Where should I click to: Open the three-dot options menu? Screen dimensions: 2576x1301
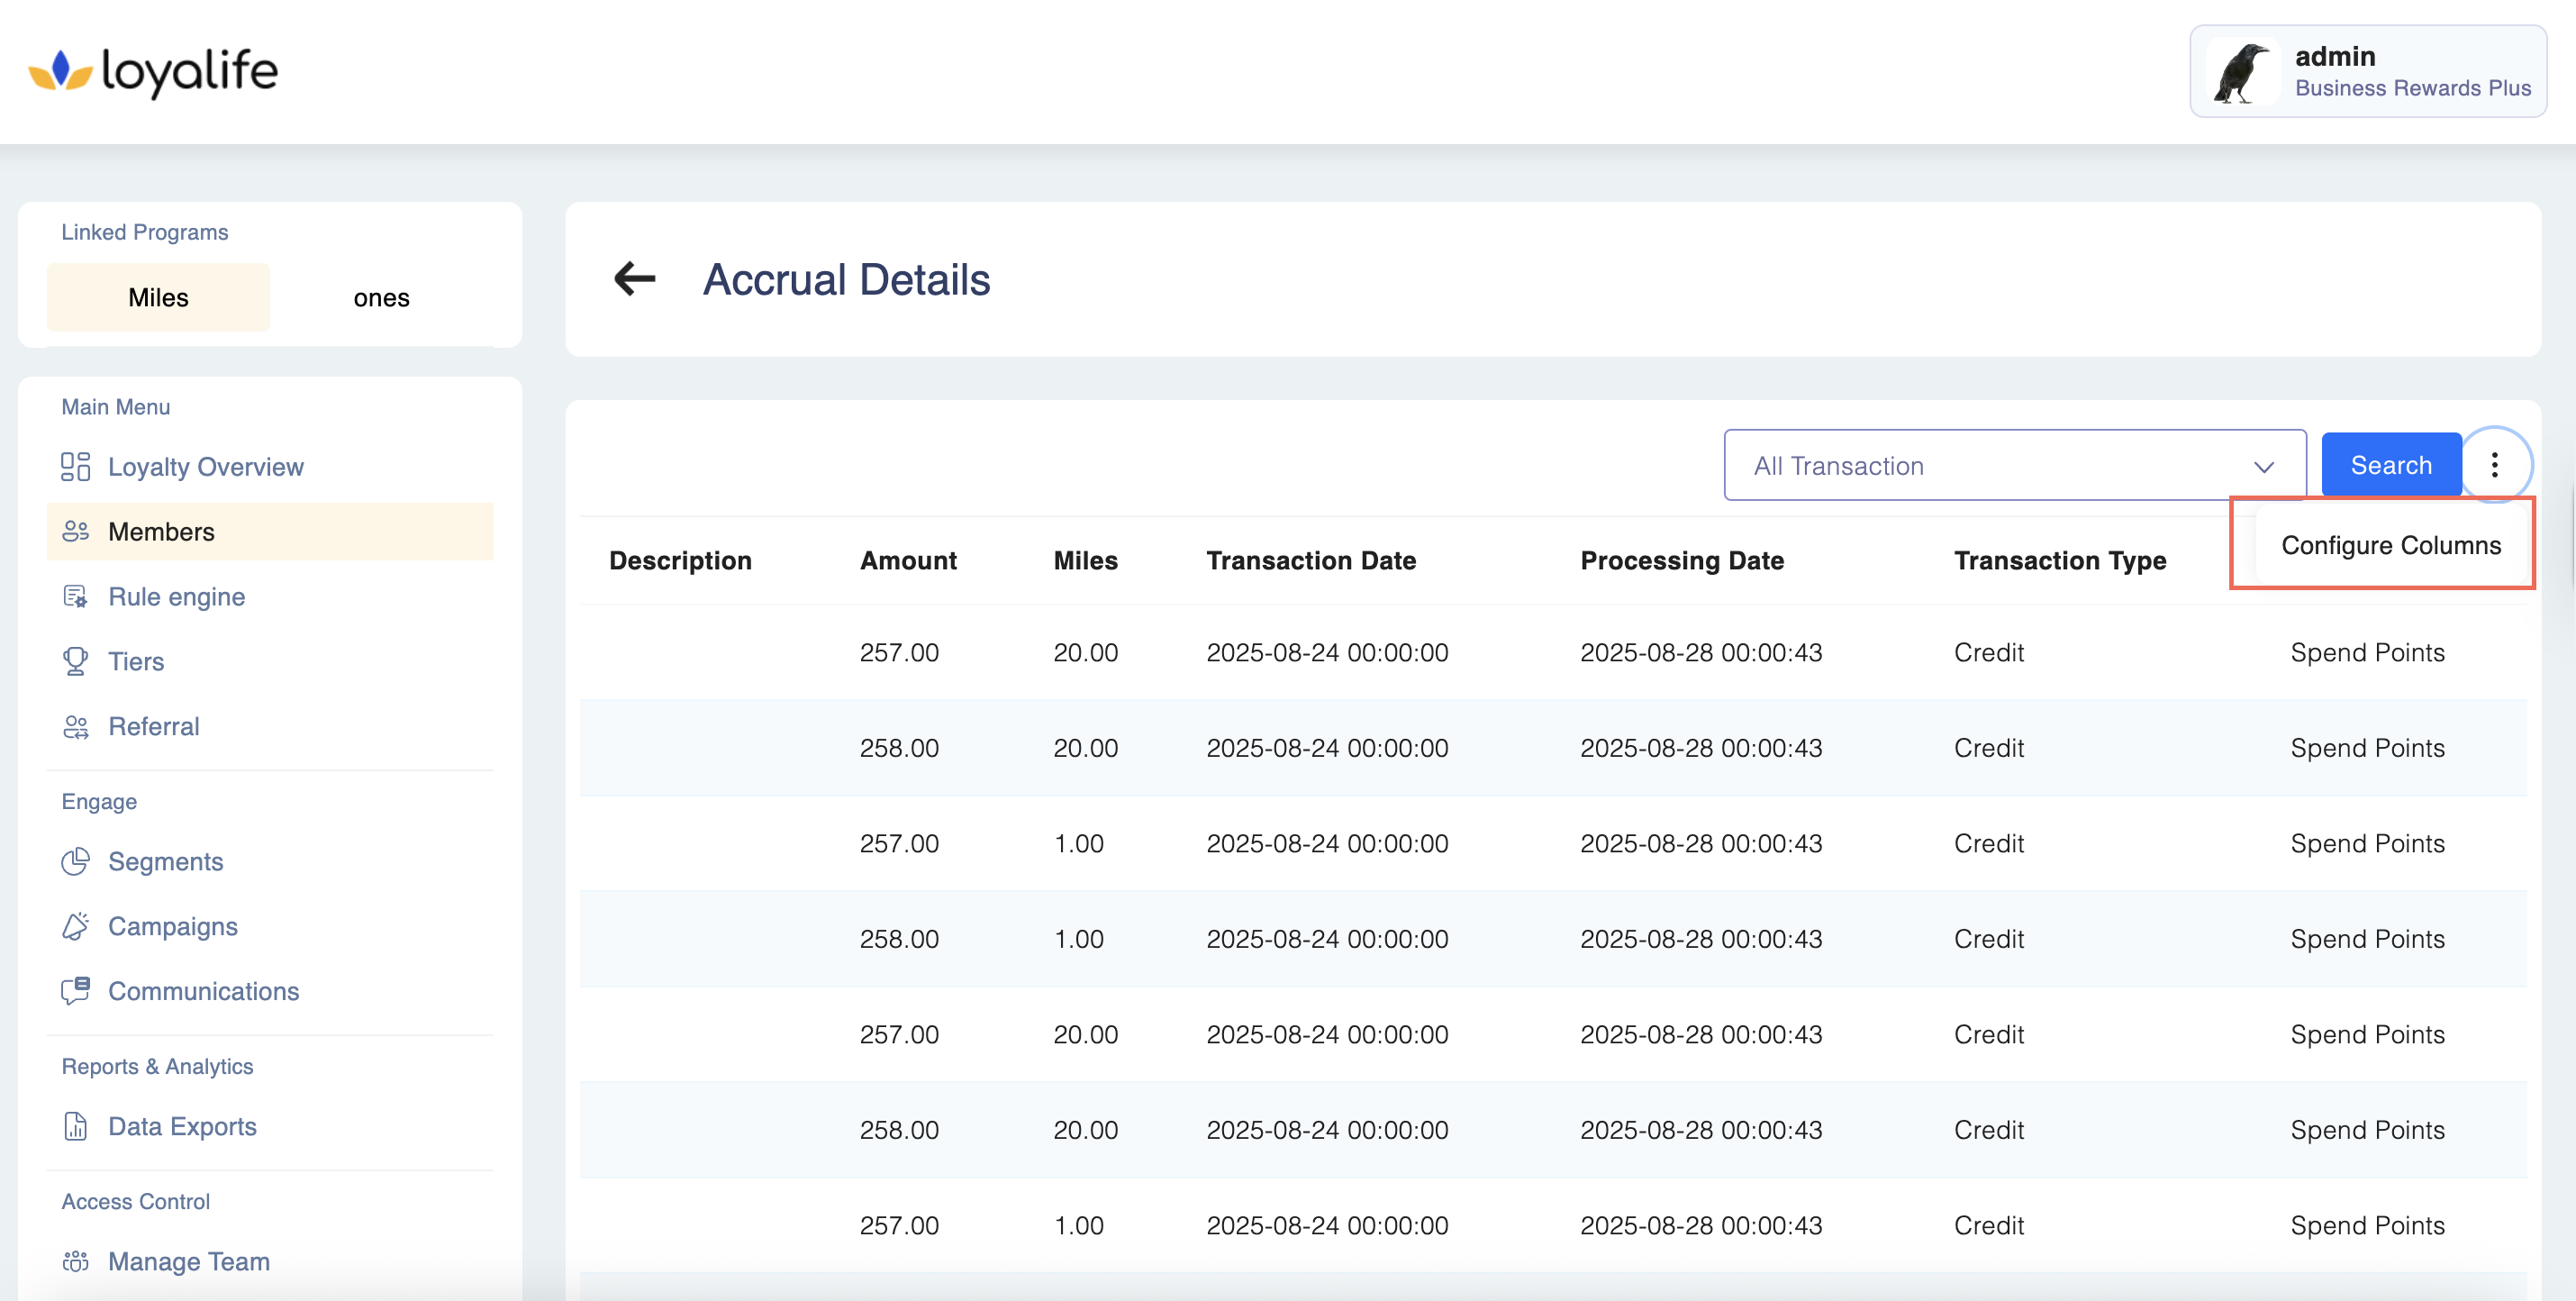(2494, 465)
